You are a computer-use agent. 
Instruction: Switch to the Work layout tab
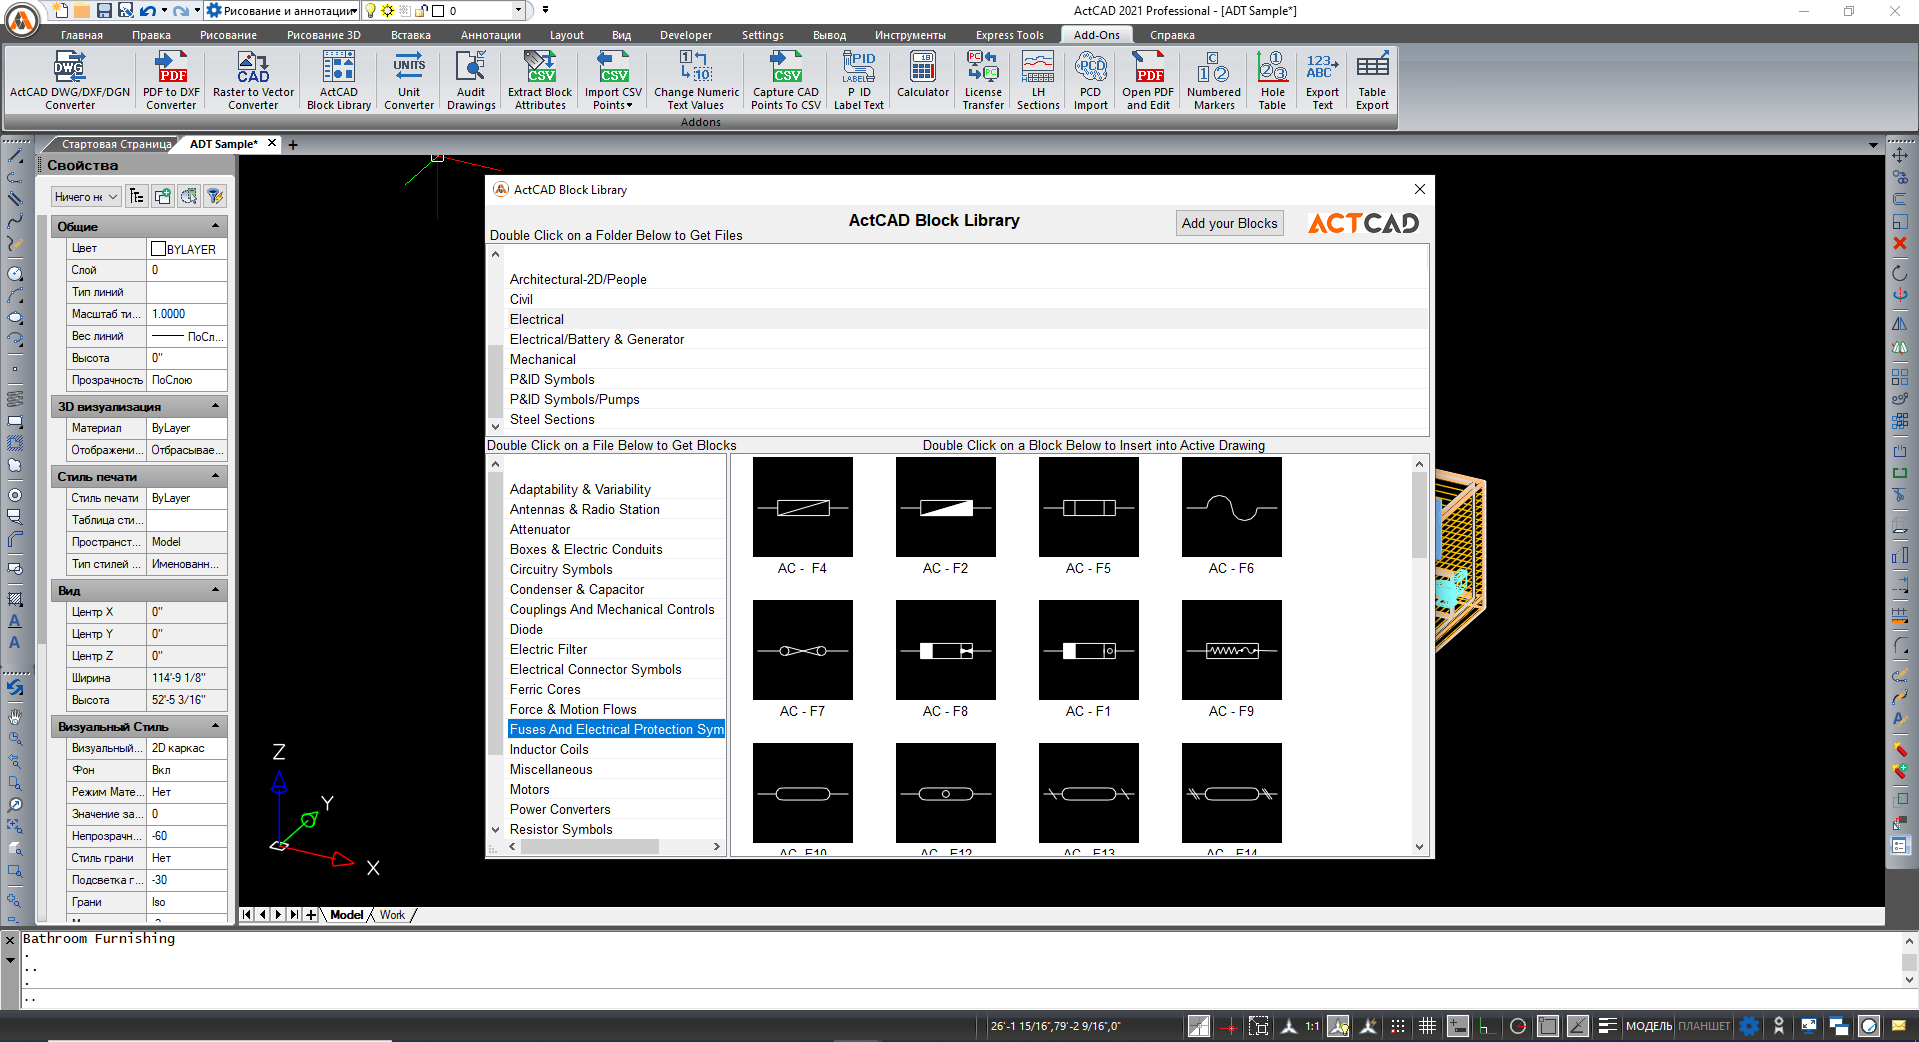tap(392, 914)
